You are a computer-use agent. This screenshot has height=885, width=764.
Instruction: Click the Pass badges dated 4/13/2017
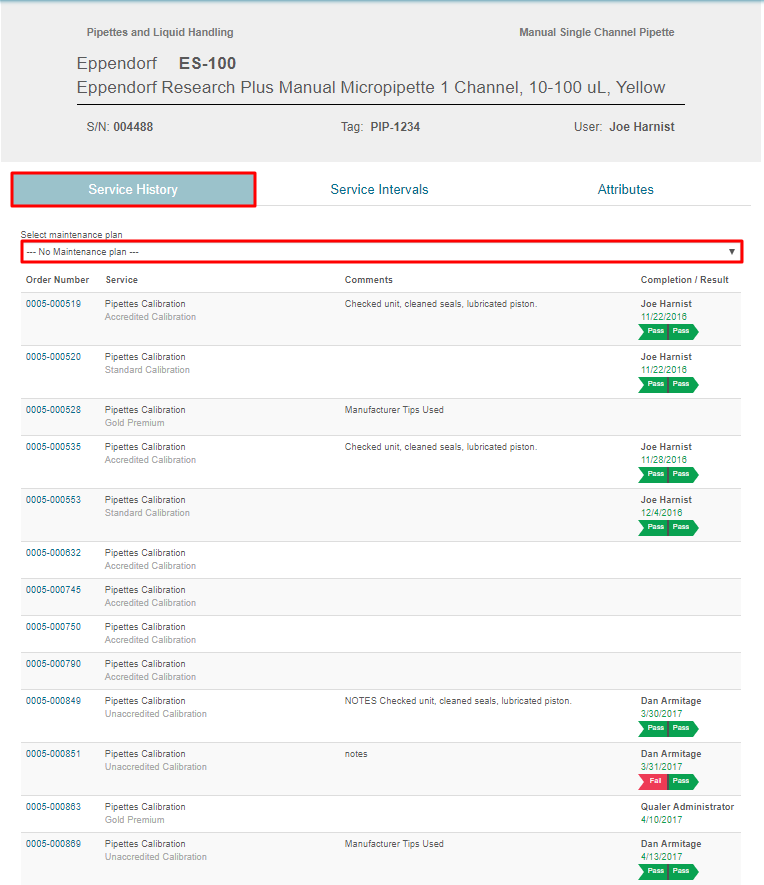click(x=668, y=871)
